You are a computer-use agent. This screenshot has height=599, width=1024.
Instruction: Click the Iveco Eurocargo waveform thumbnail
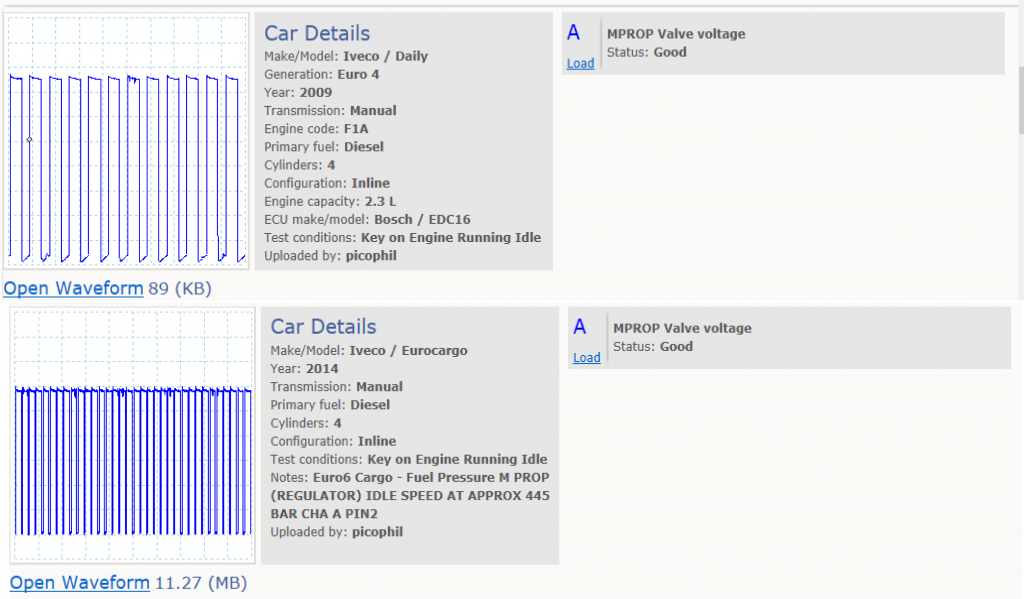pyautogui.click(x=133, y=435)
